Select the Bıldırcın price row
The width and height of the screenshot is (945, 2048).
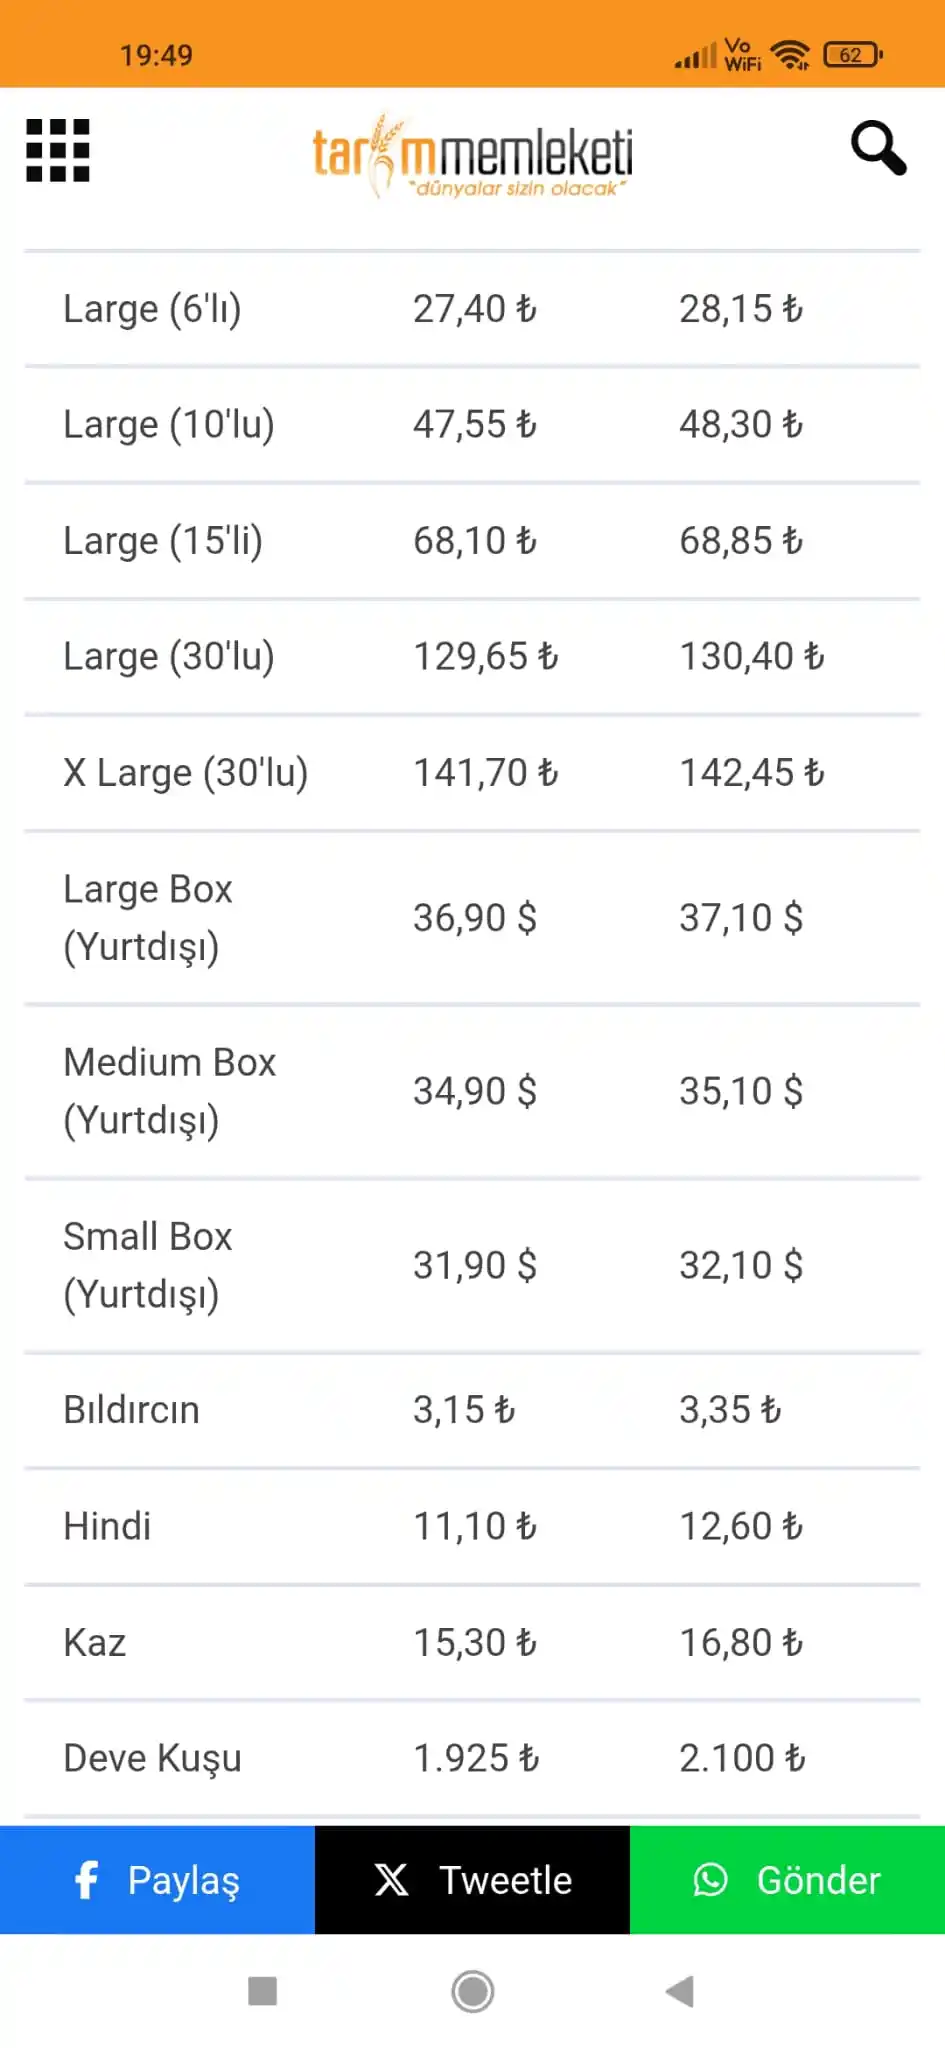(x=472, y=1410)
